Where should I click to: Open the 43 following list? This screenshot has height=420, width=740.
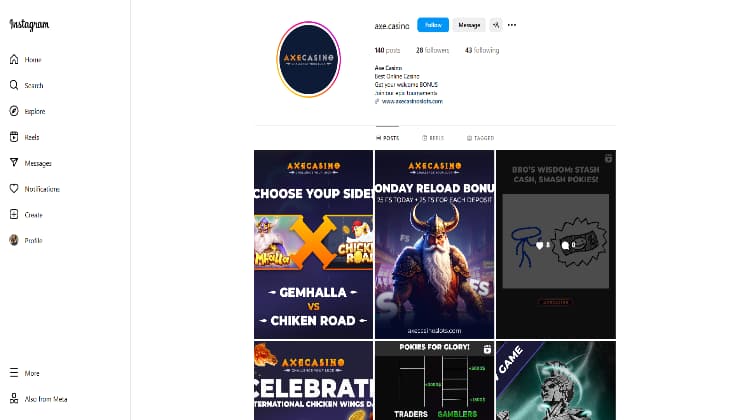482,50
